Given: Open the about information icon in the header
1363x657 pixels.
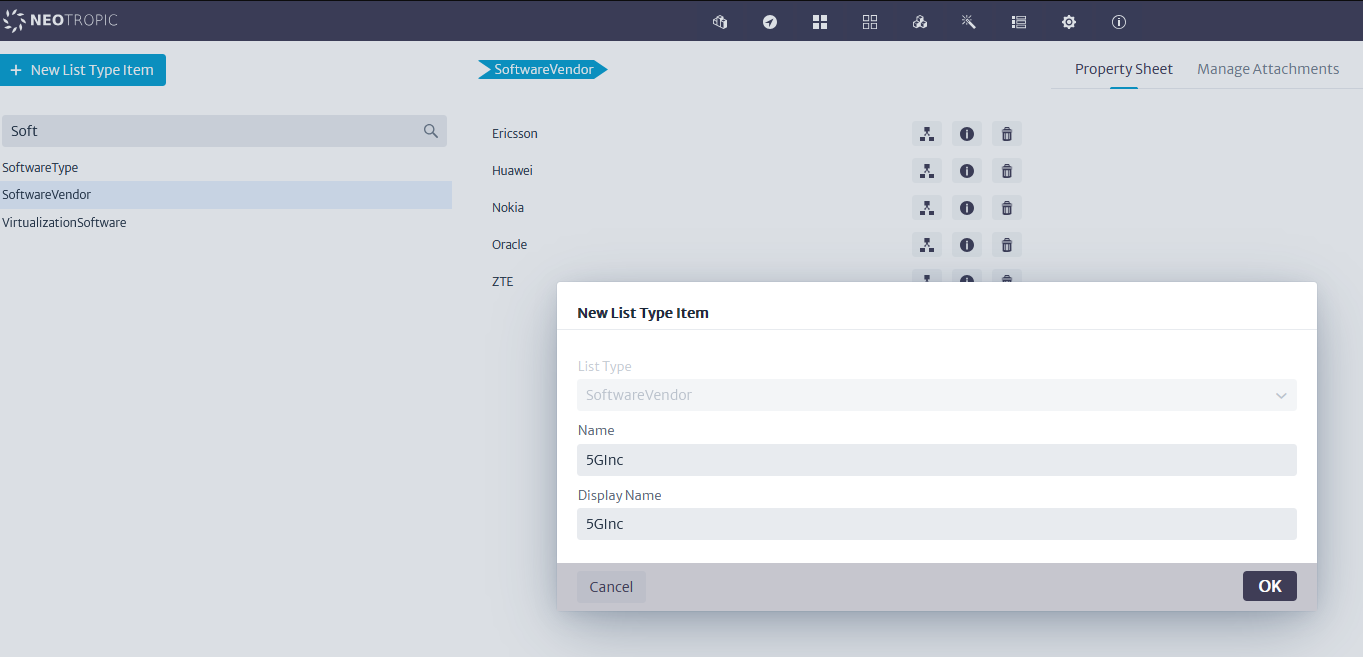Looking at the screenshot, I should (x=1118, y=21).
